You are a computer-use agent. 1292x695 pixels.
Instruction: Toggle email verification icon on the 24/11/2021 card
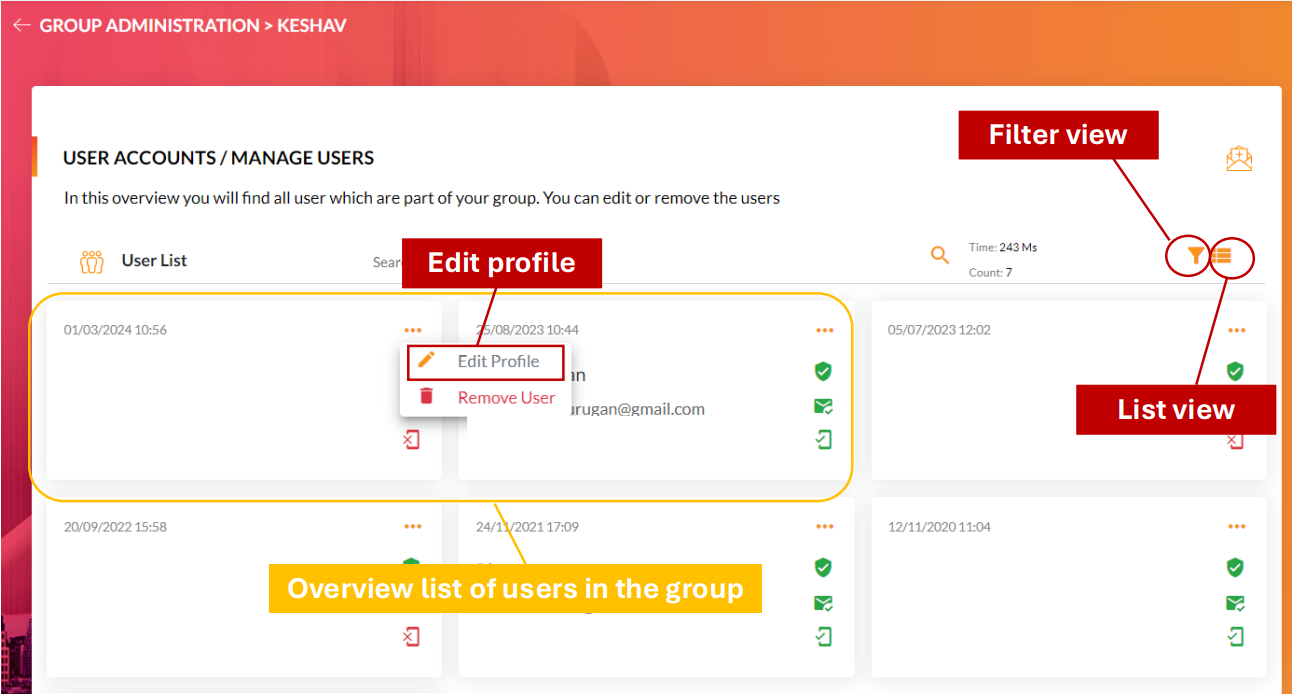822,602
